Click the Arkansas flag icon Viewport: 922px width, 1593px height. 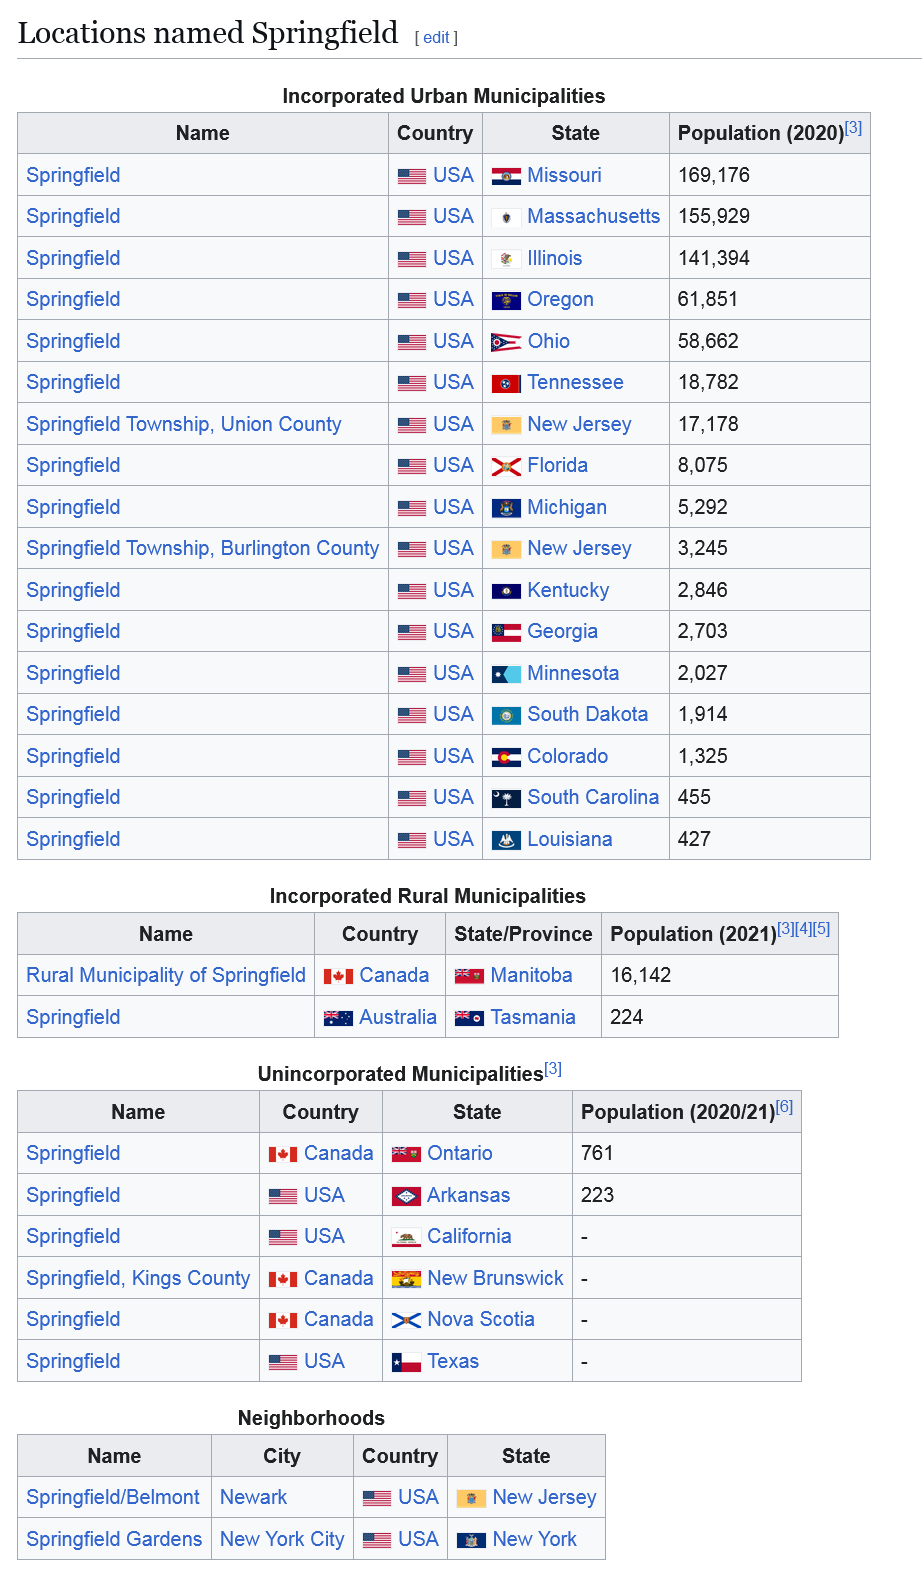406,1196
